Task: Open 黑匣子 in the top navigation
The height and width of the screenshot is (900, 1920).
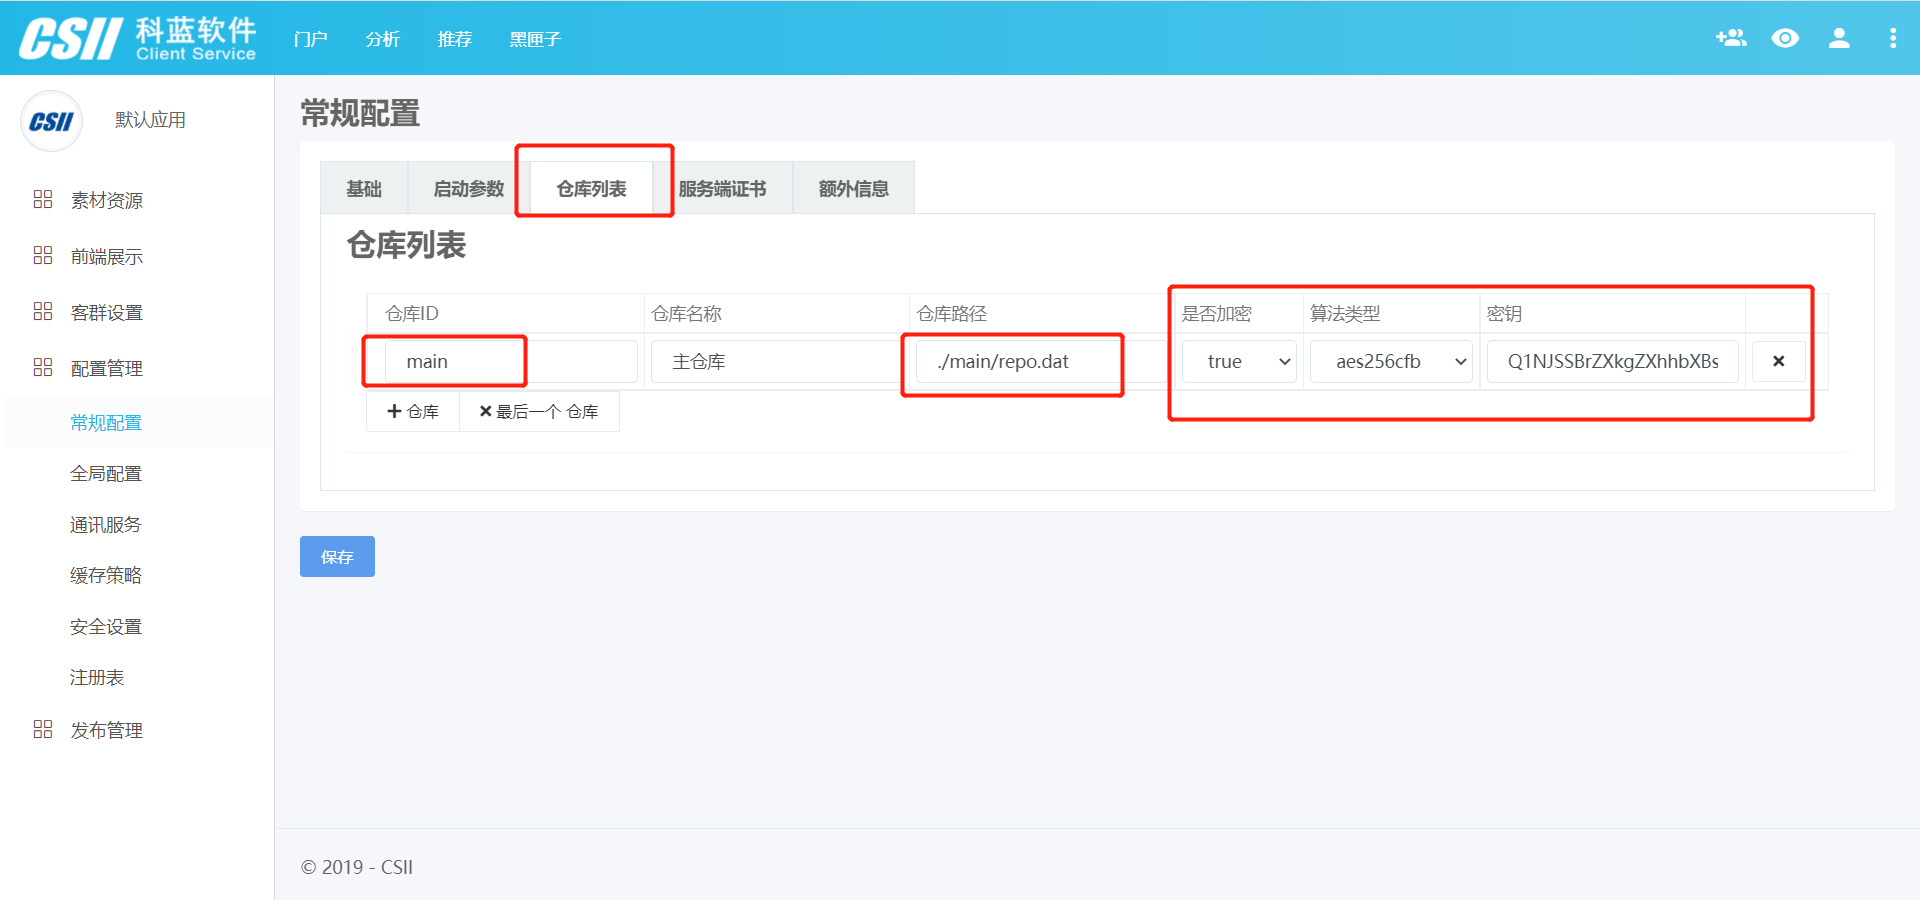Action: [x=535, y=39]
